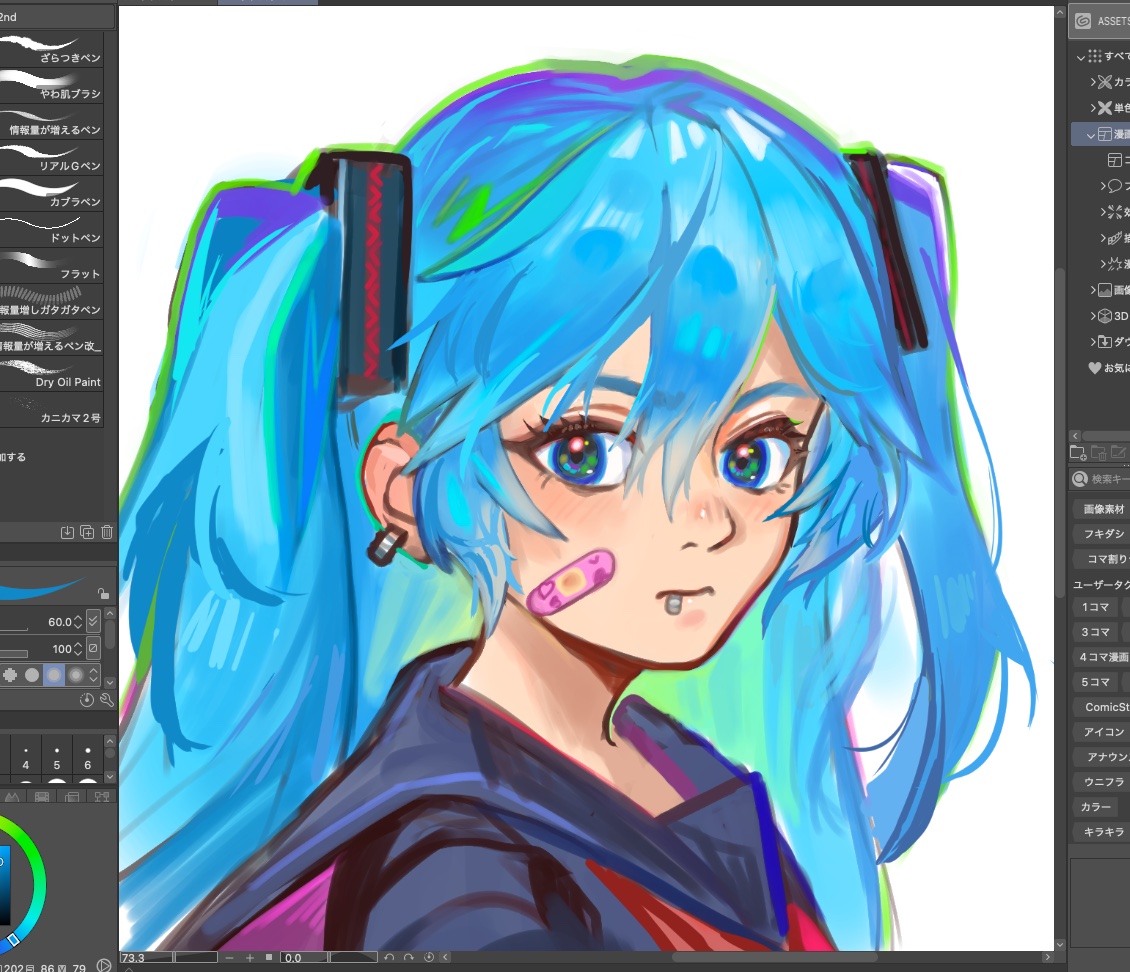Nudge the brush size presets scrollbar down
The image size is (1130, 972).
pyautogui.click(x=110, y=777)
